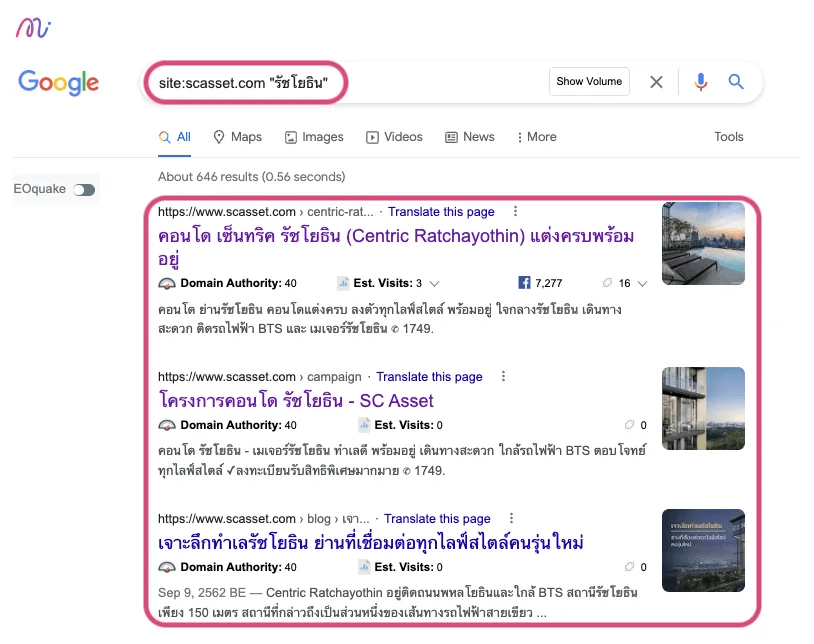Screen dimensions: 814x644
Task: Open three-dot menu for blog result
Action: [x=511, y=518]
